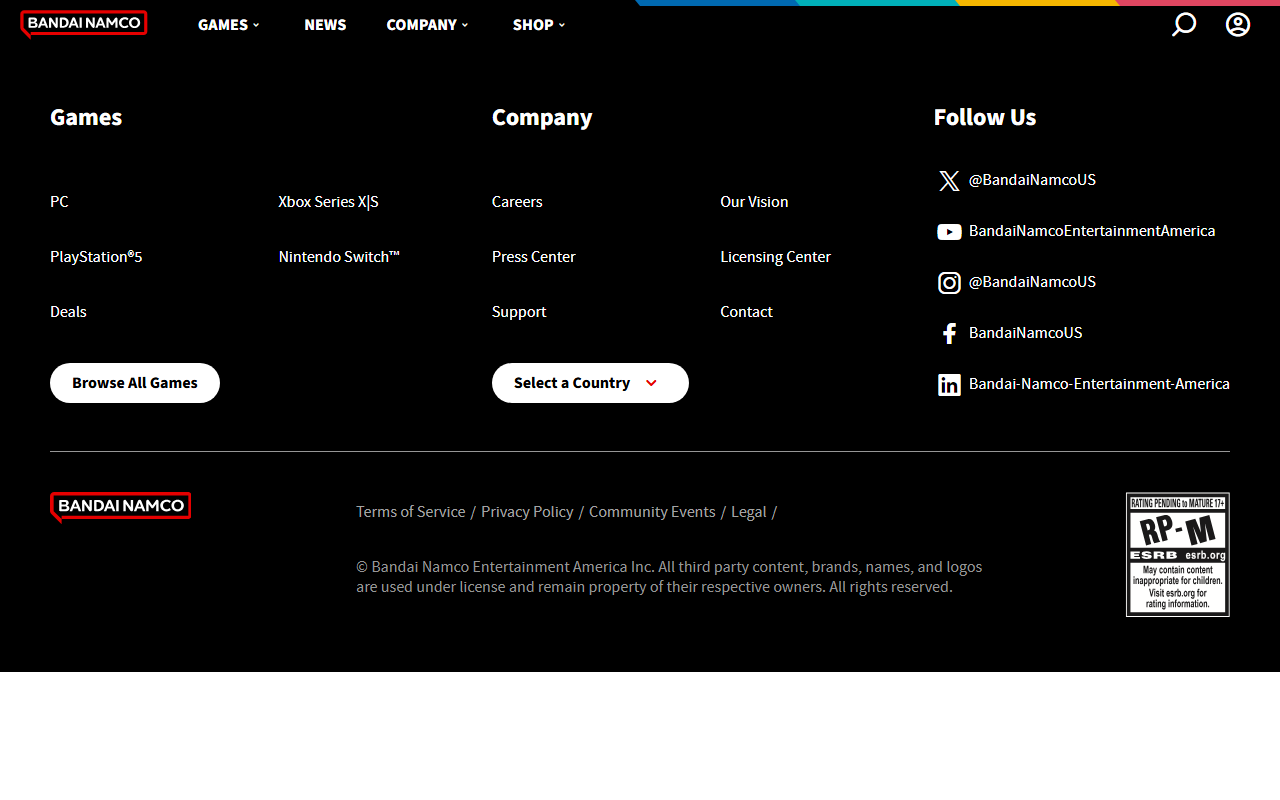Click the Company footer heading
Image resolution: width=1280 pixels, height=800 pixels.
pyautogui.click(x=542, y=117)
